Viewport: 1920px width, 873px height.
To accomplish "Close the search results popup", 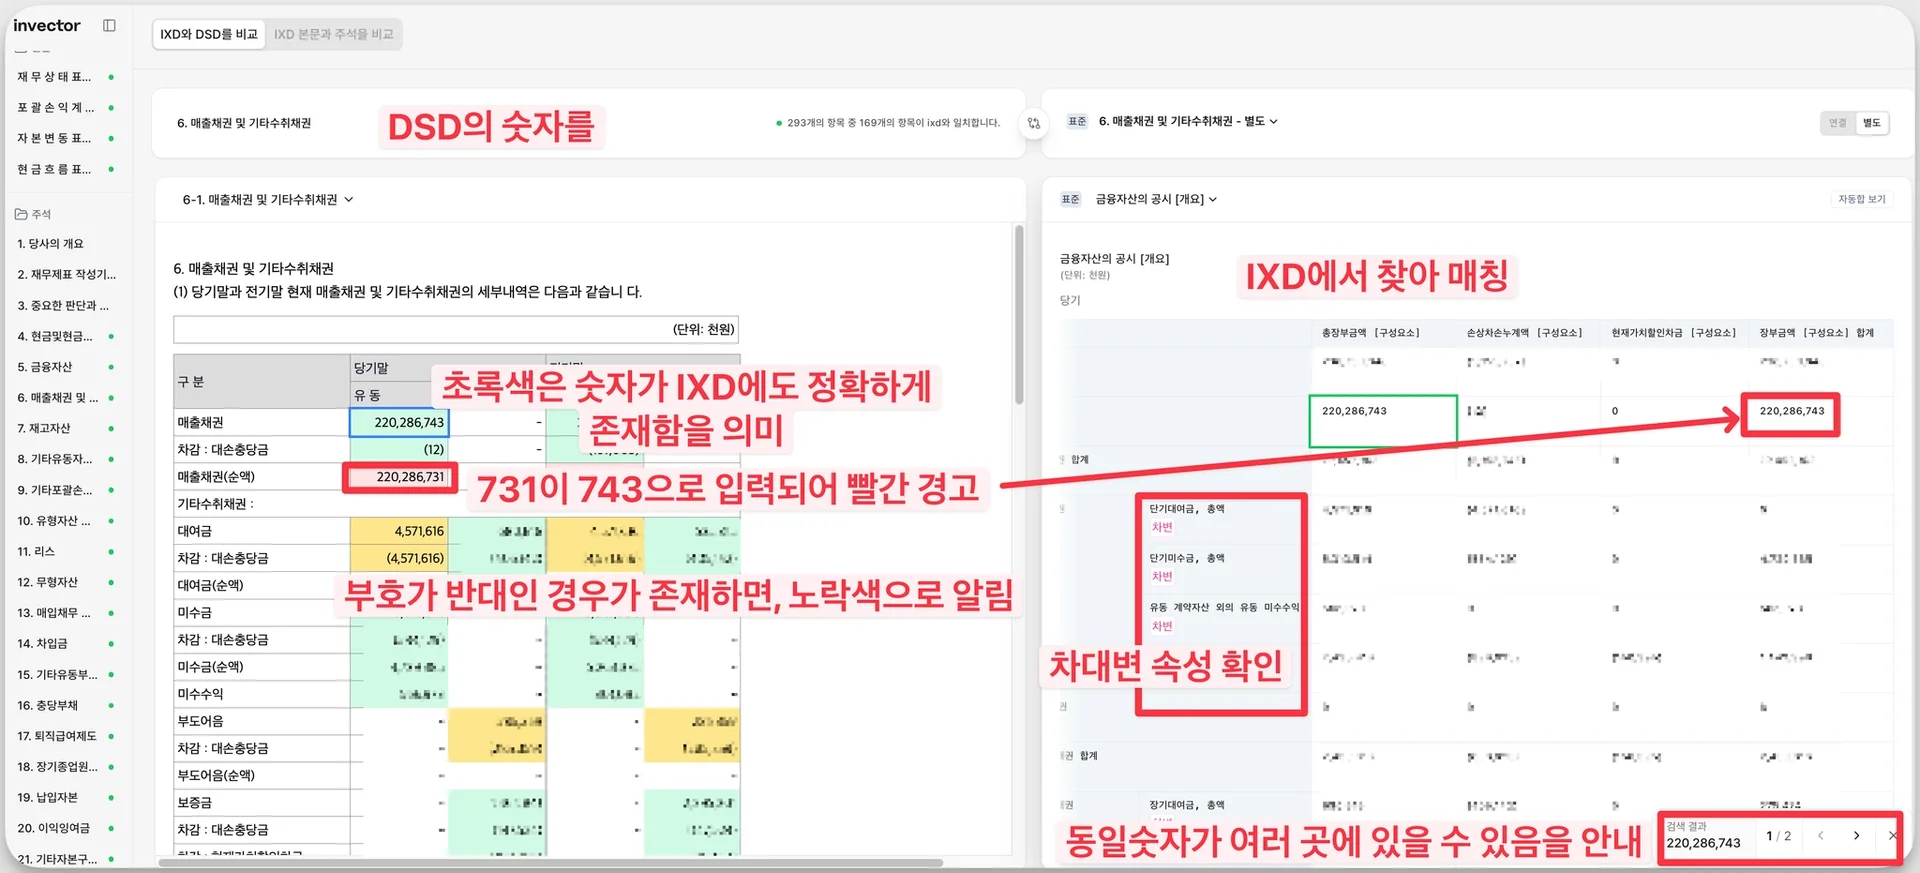I will click(x=1892, y=836).
